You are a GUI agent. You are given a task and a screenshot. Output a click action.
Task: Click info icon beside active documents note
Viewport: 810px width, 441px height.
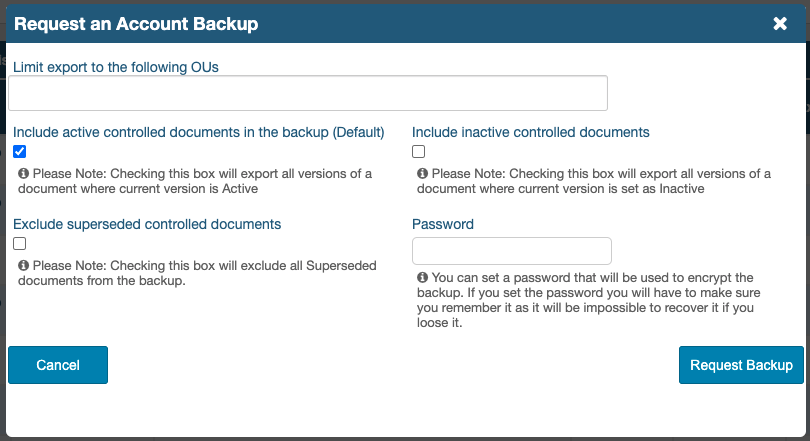pos(24,173)
